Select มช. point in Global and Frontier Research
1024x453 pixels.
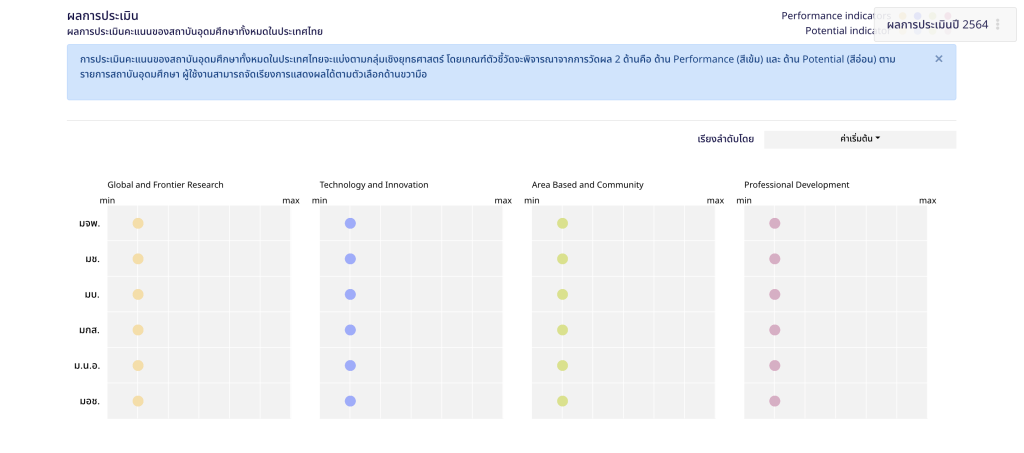pos(138,259)
